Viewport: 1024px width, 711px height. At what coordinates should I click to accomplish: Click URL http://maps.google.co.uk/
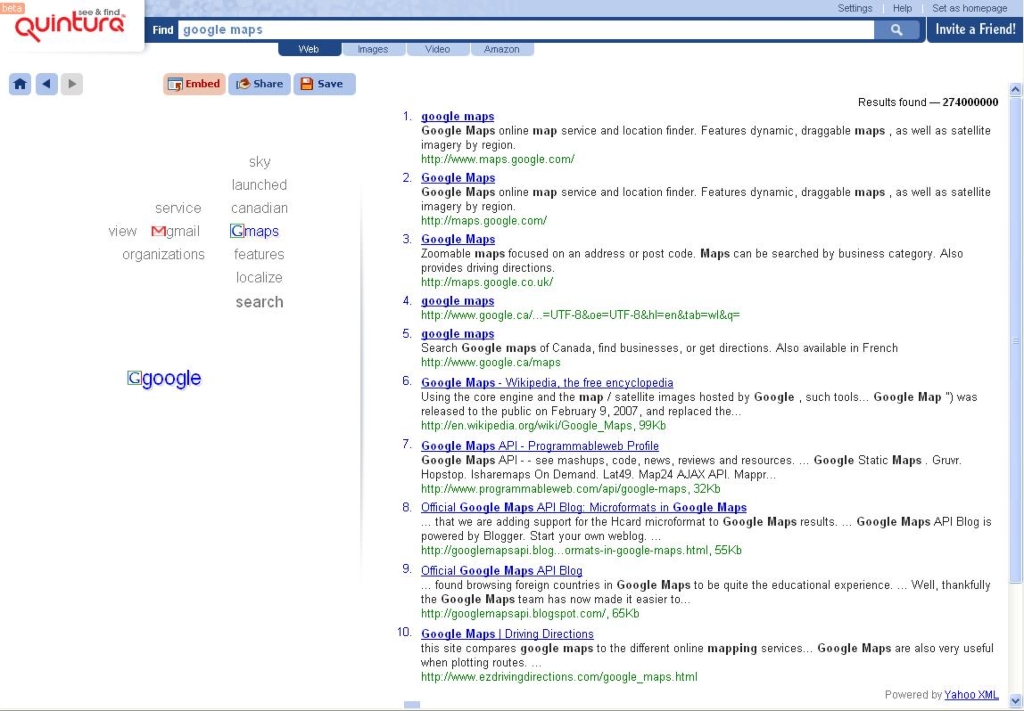click(487, 282)
